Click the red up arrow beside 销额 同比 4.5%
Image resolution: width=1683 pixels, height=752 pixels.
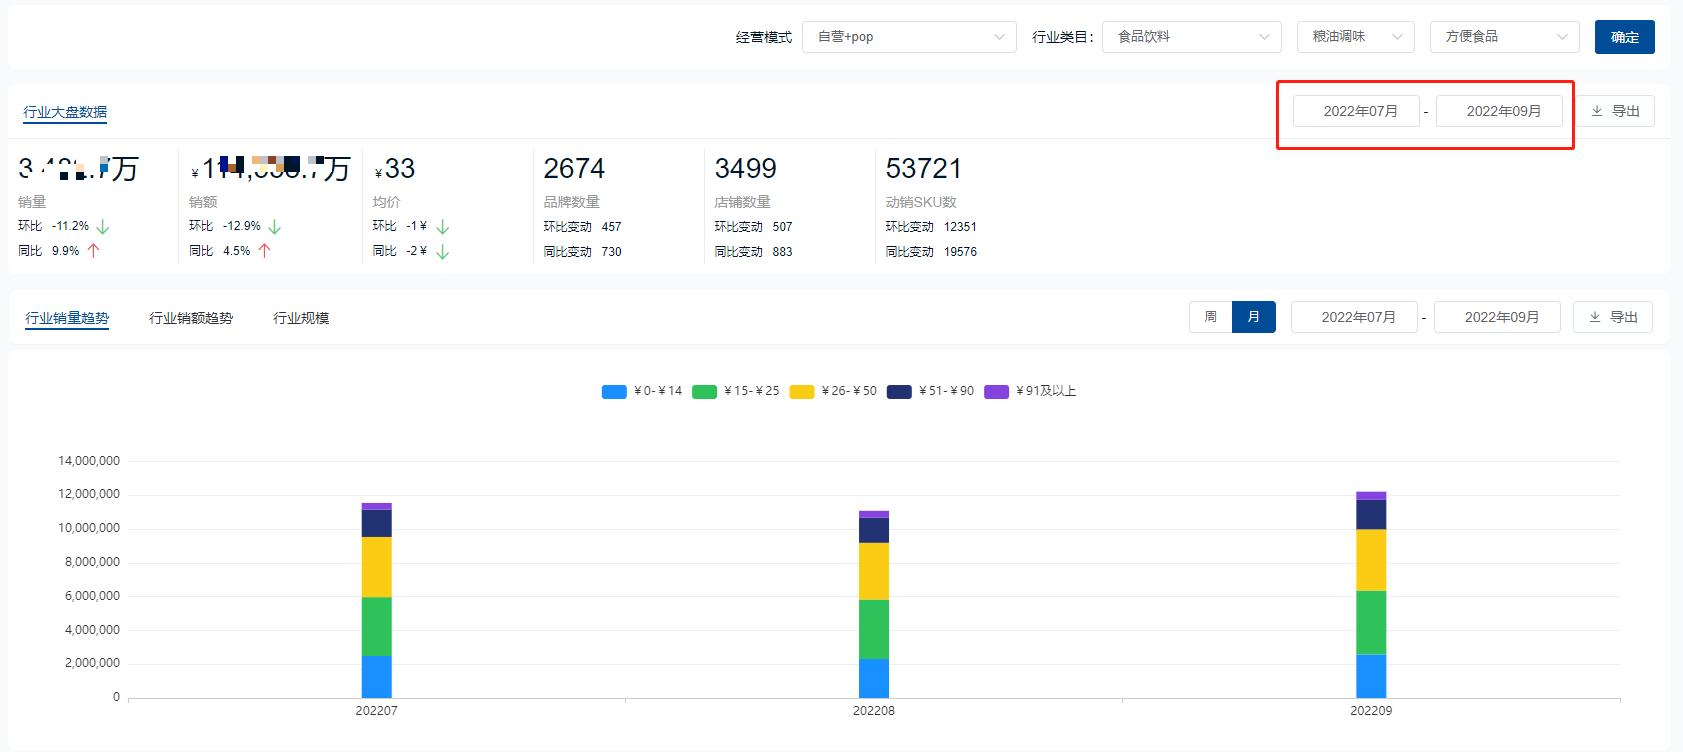click(265, 251)
